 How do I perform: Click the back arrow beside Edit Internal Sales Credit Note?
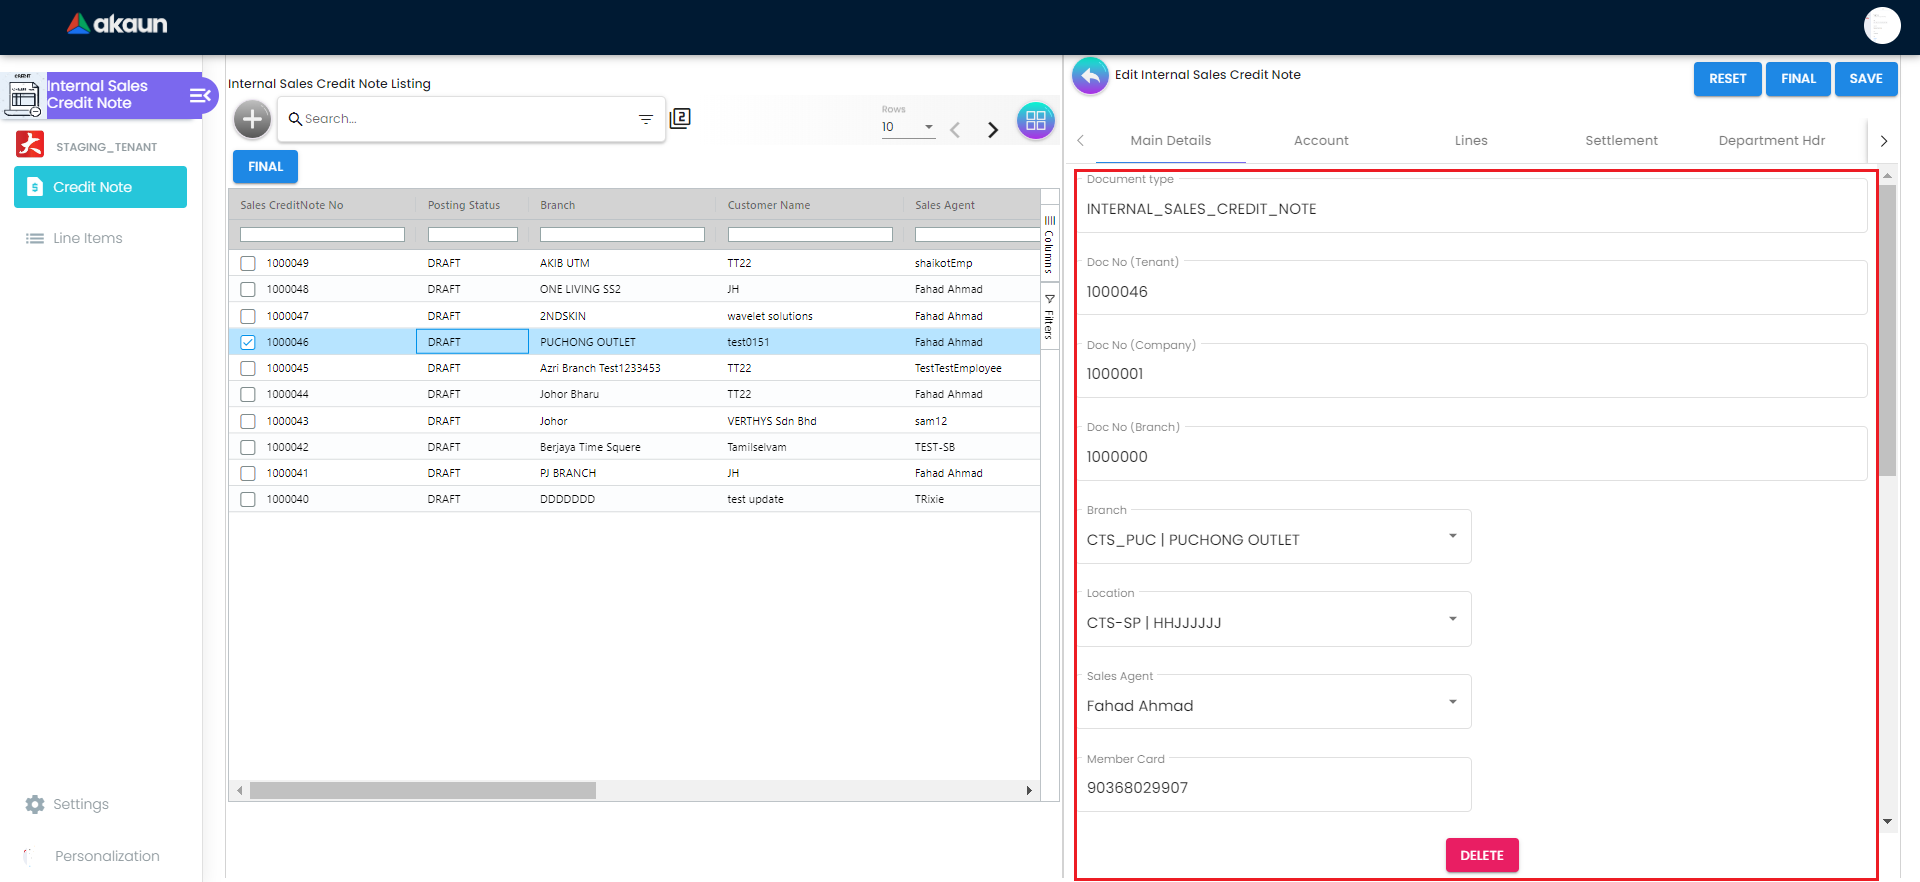point(1090,76)
